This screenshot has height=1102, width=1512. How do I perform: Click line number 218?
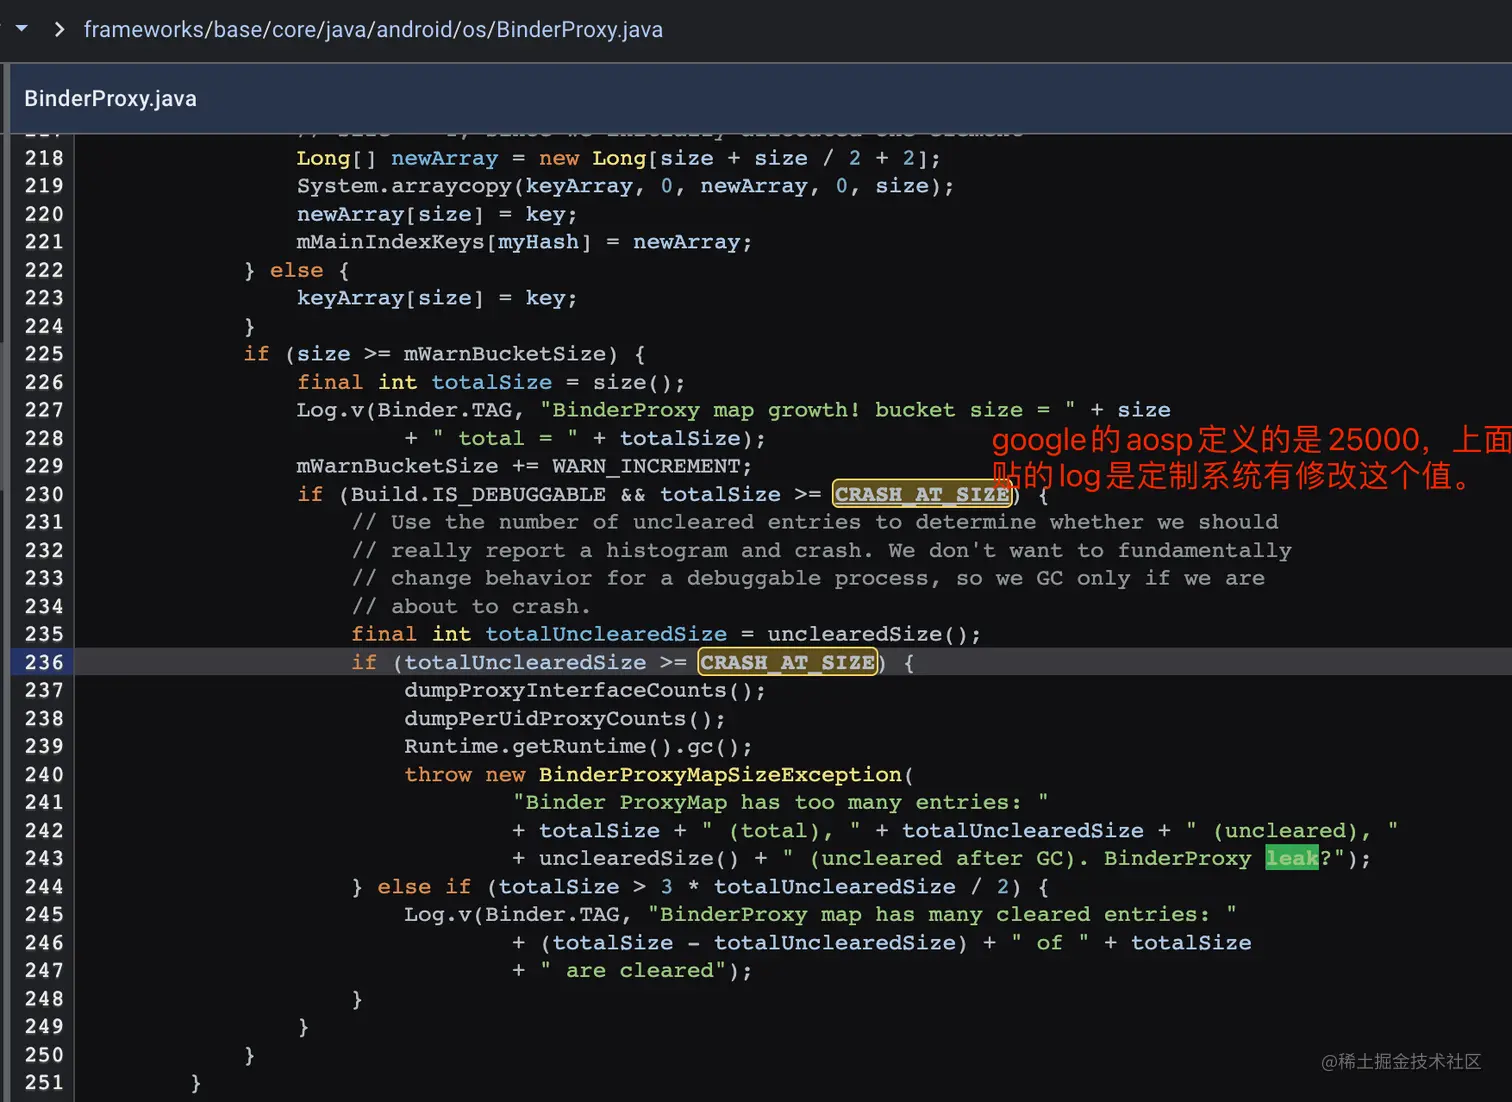44,158
